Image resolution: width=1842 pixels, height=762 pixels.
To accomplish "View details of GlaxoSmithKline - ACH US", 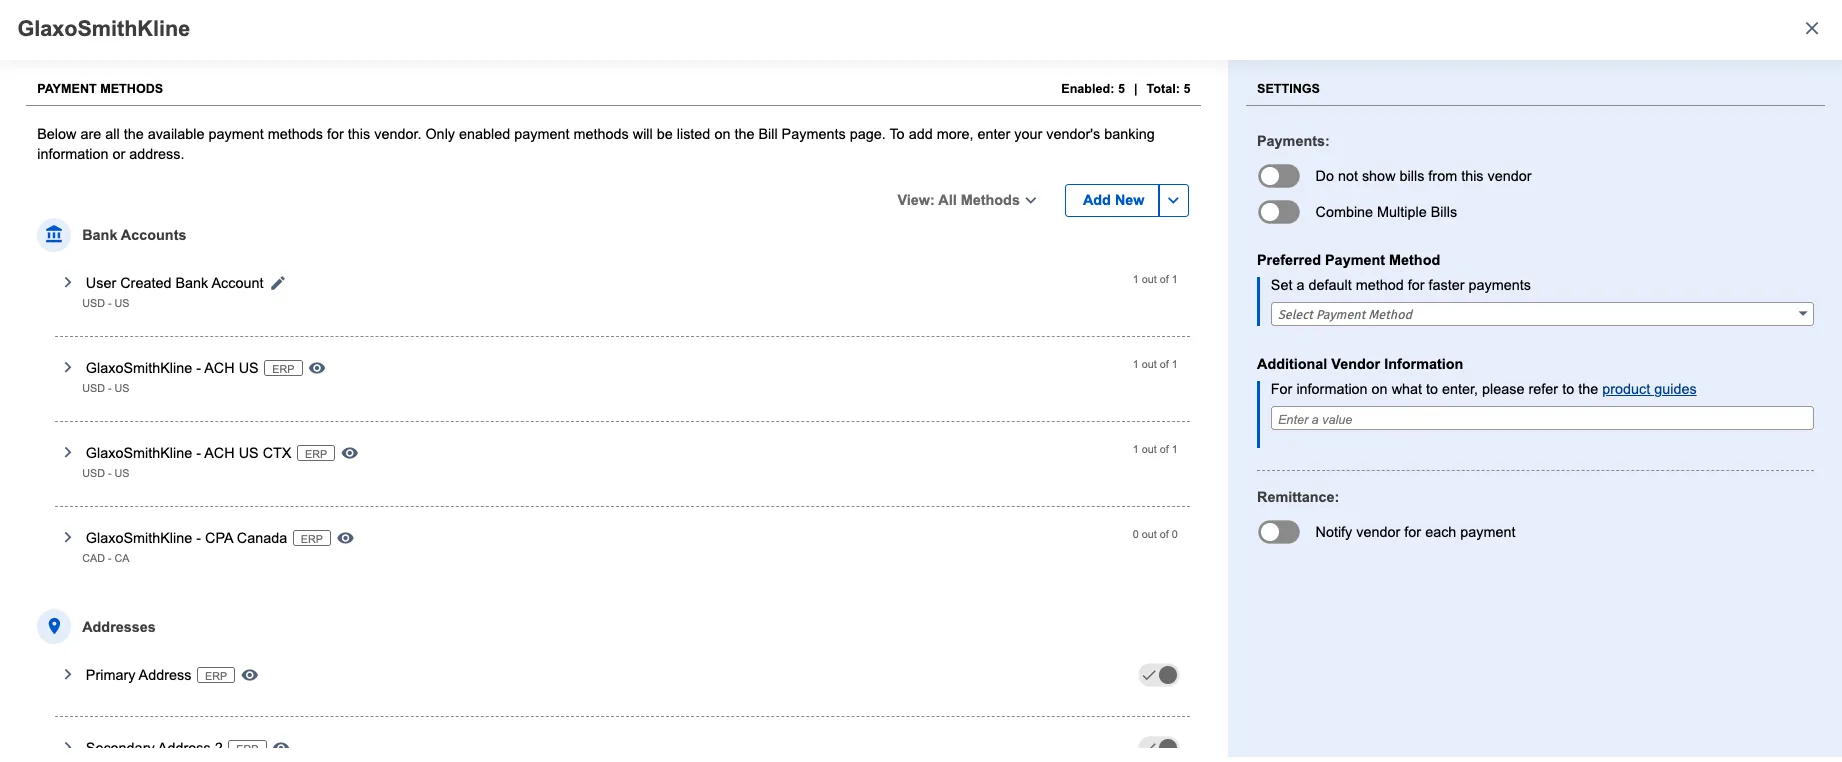I will [x=317, y=368].
